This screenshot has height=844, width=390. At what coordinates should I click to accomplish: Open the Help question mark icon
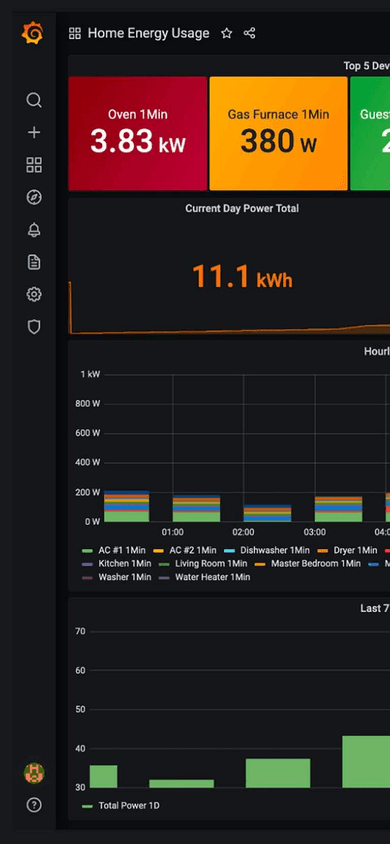coord(34,805)
